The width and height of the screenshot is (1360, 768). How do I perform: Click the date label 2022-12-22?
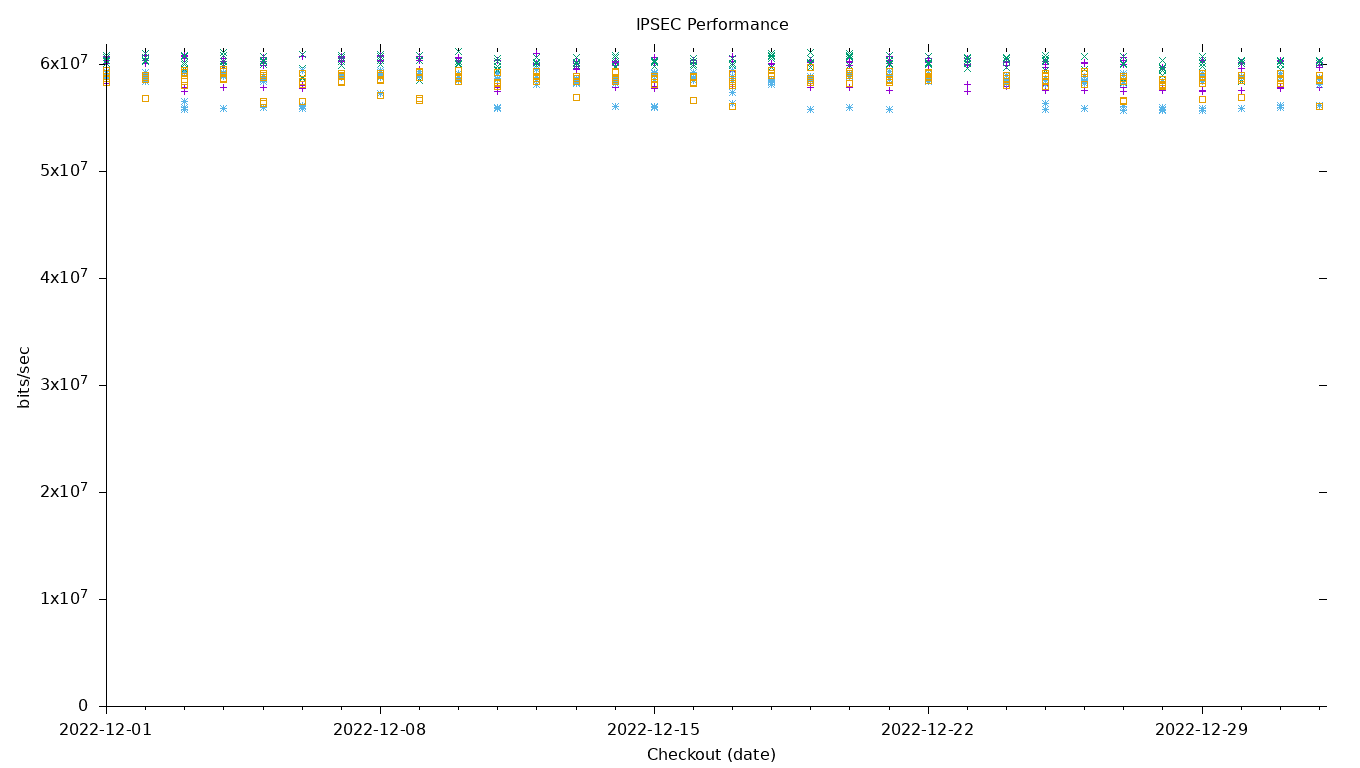coord(928,730)
